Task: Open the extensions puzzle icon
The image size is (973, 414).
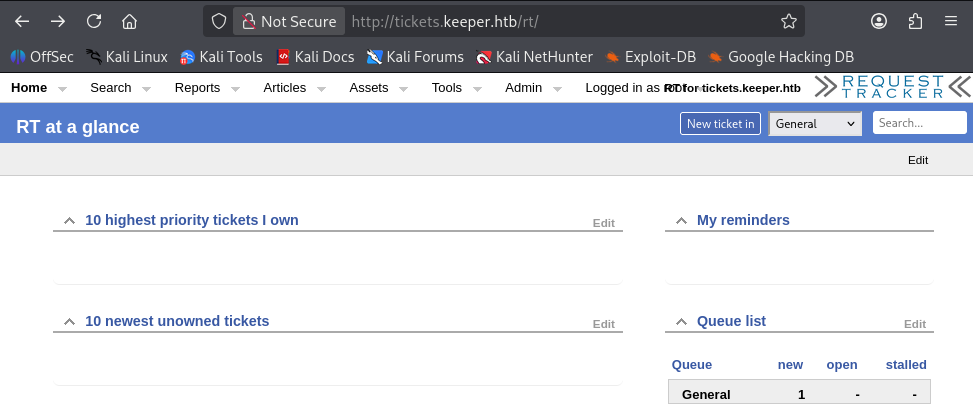Action: click(915, 21)
